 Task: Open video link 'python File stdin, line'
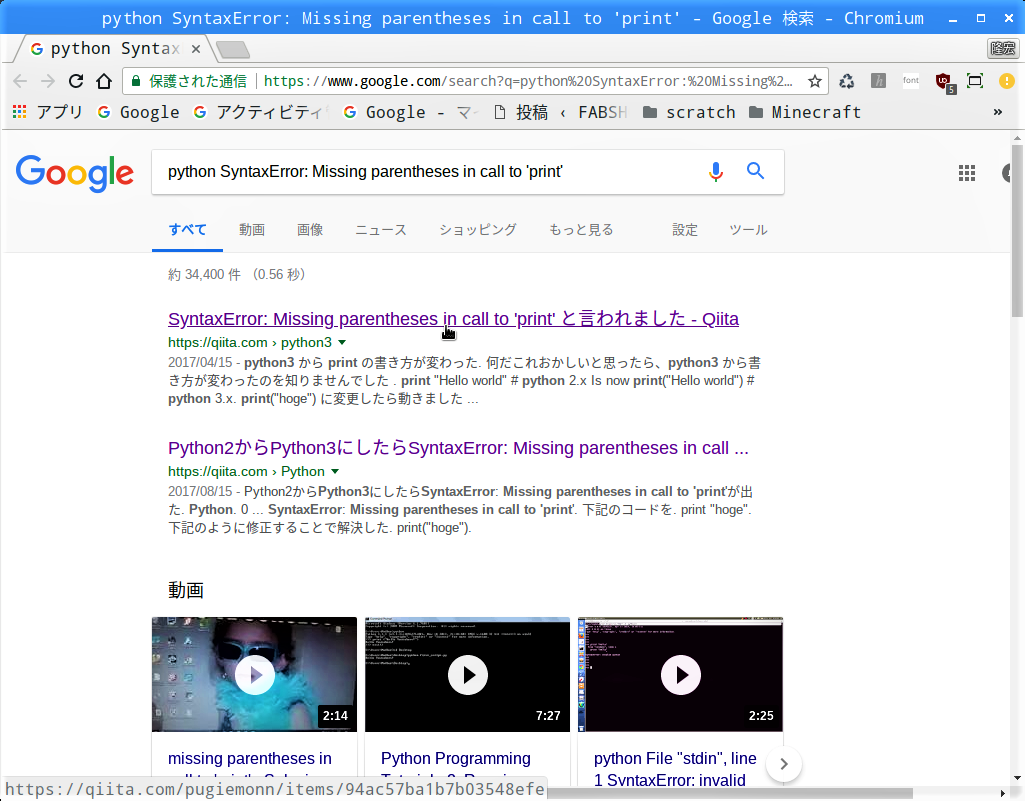(x=675, y=758)
